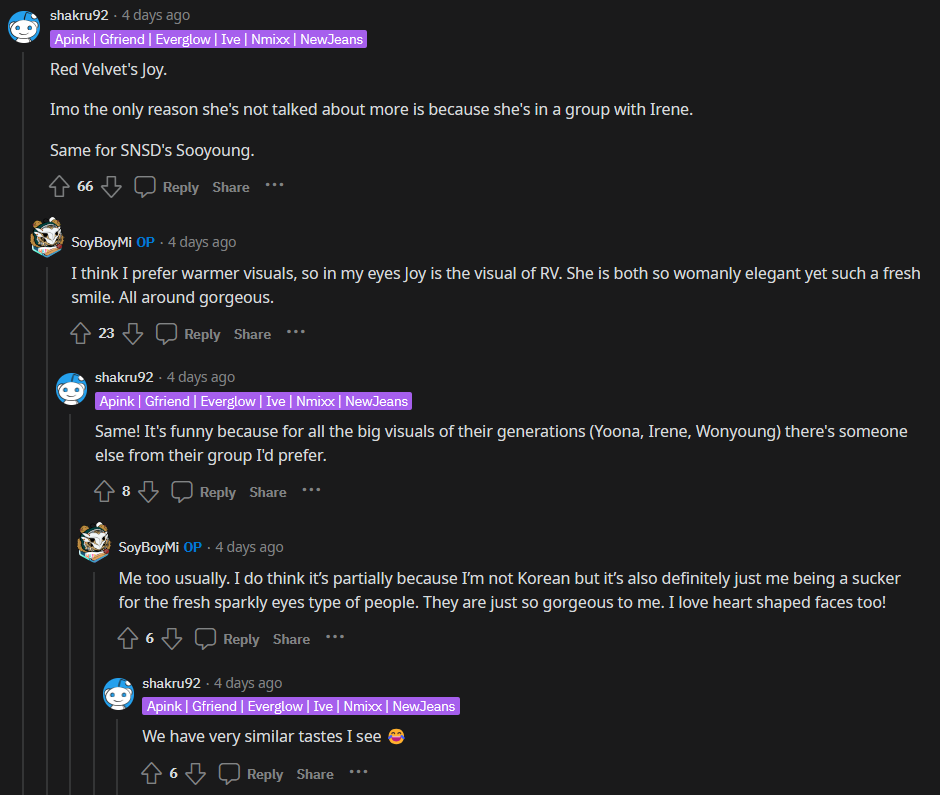Upvote shakru92's Red Velvet's Joy comment
The height and width of the screenshot is (795, 940).
point(60,187)
